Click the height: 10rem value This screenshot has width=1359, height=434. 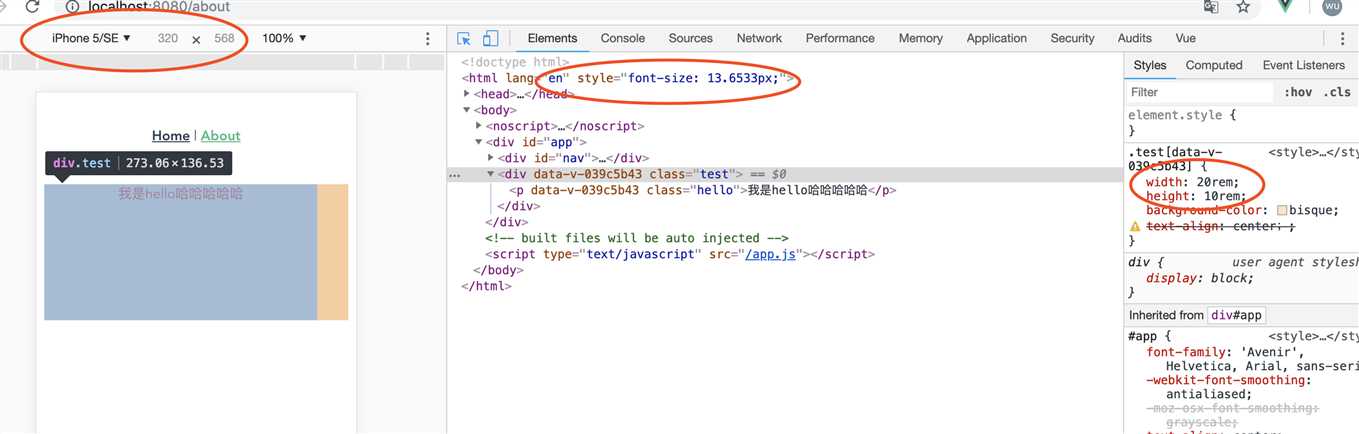[x=1222, y=196]
